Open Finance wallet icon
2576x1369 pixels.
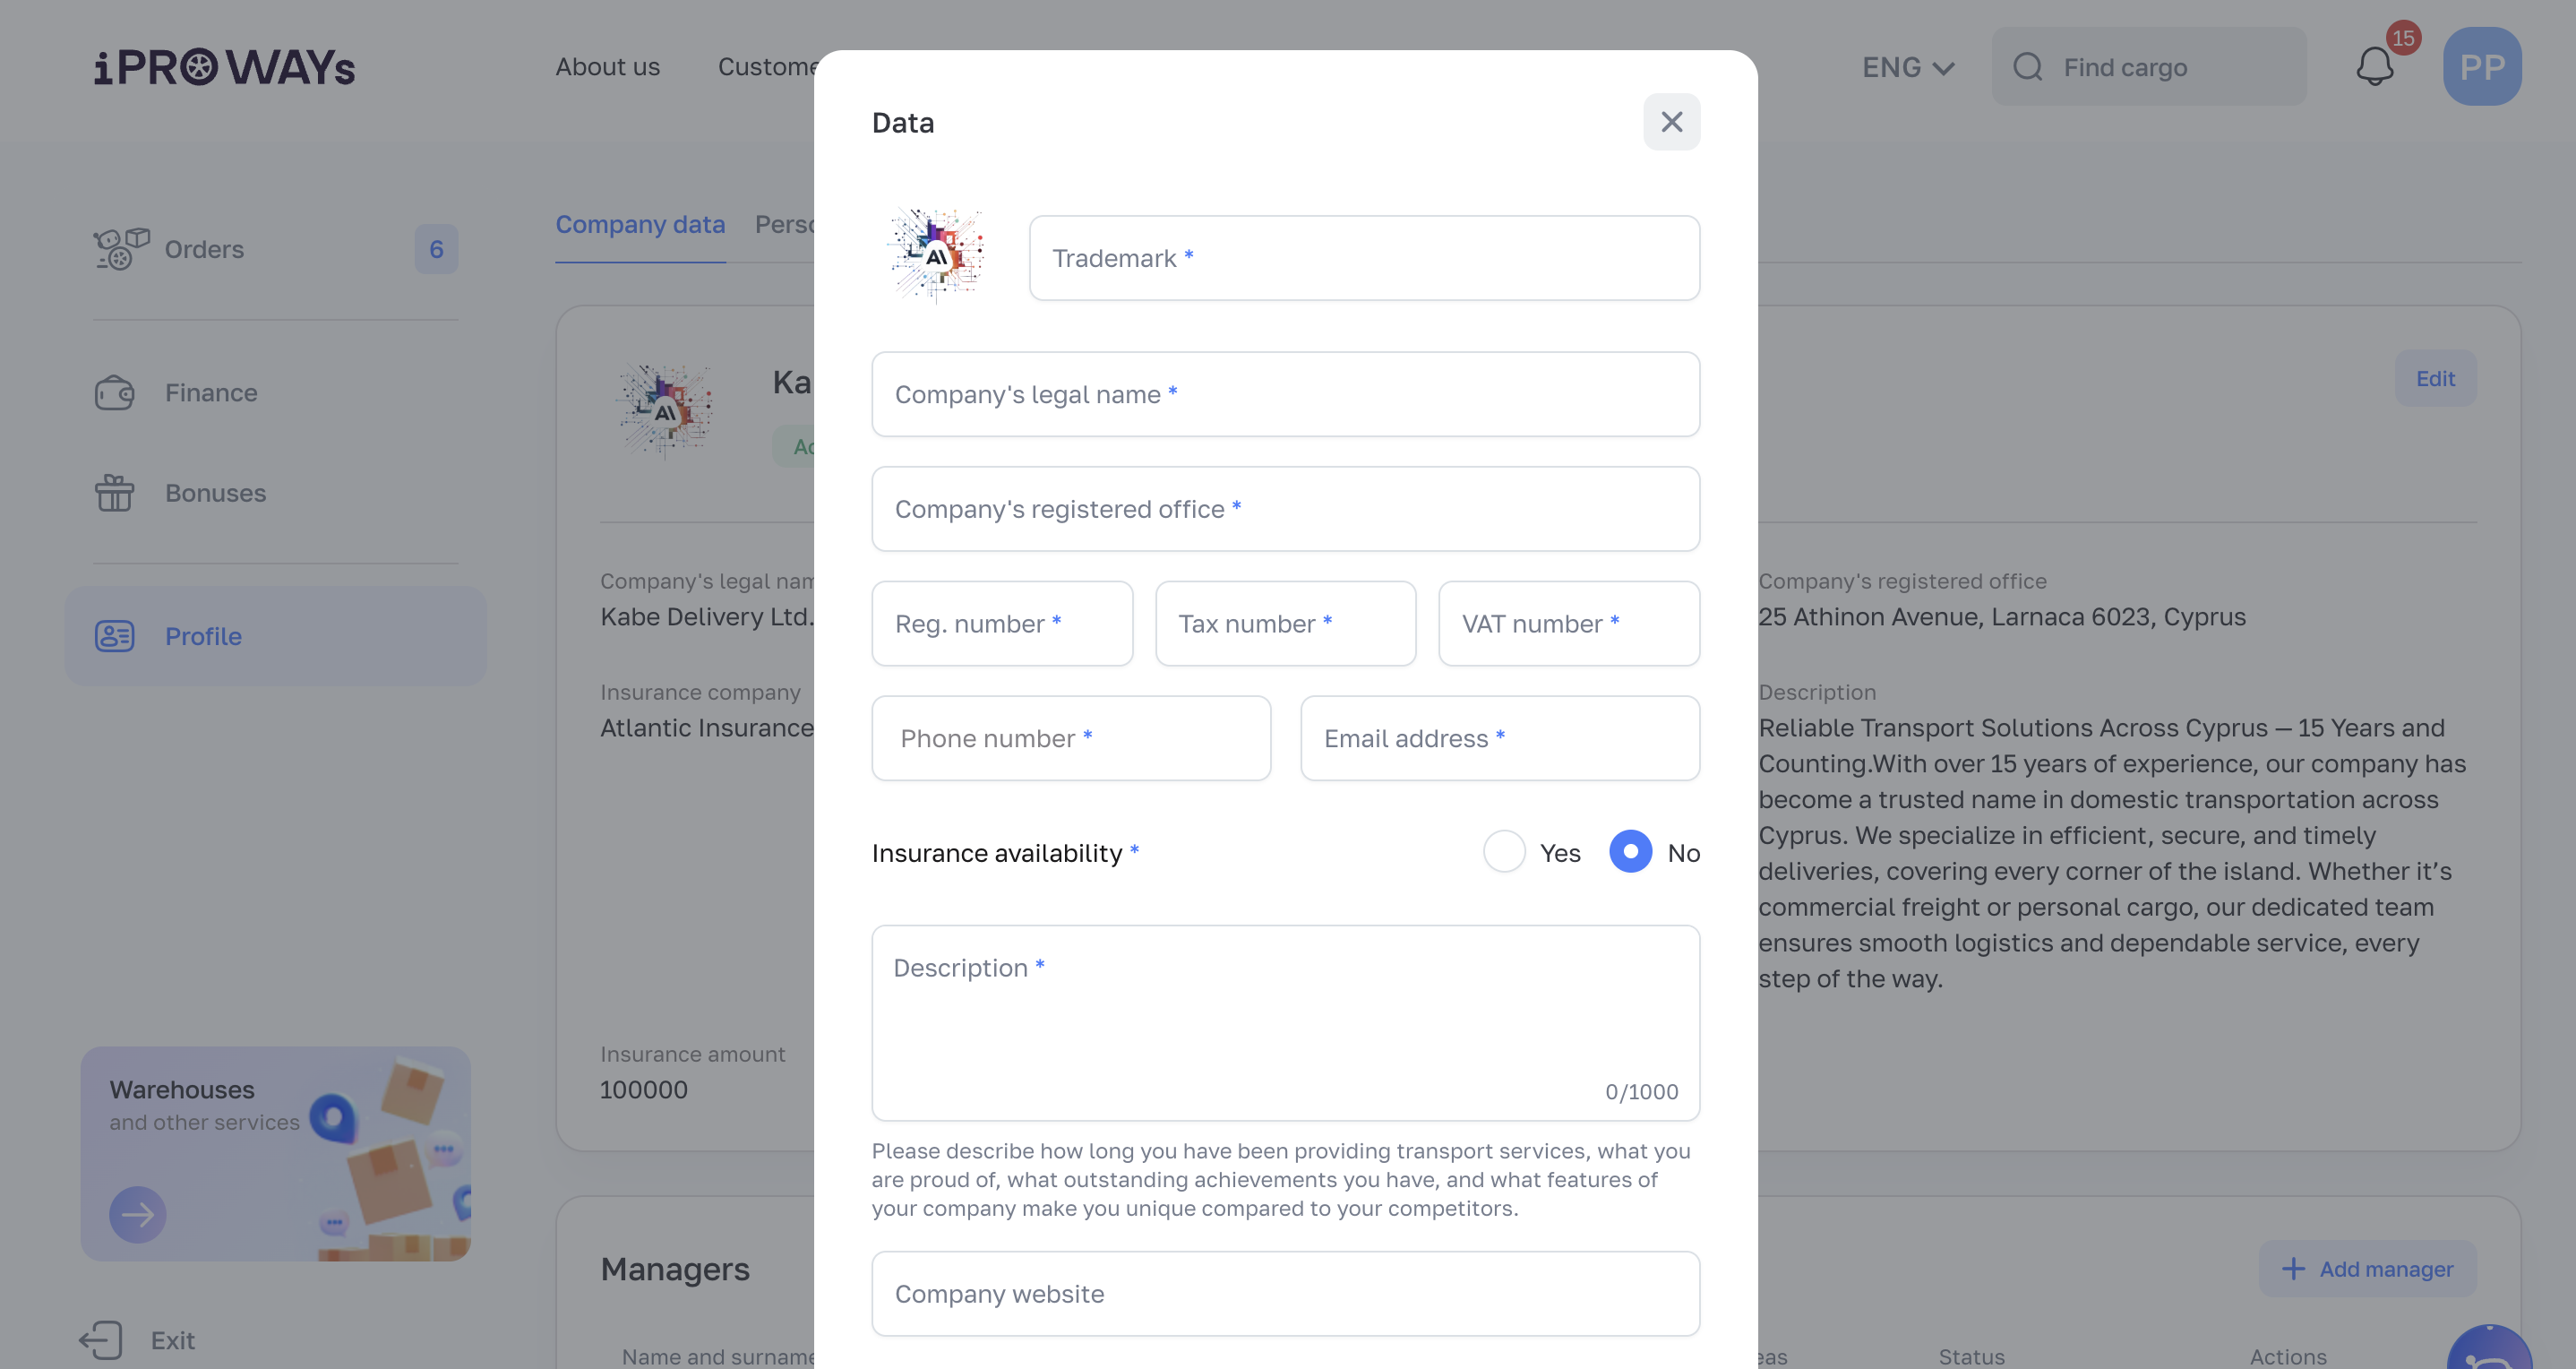pos(115,393)
